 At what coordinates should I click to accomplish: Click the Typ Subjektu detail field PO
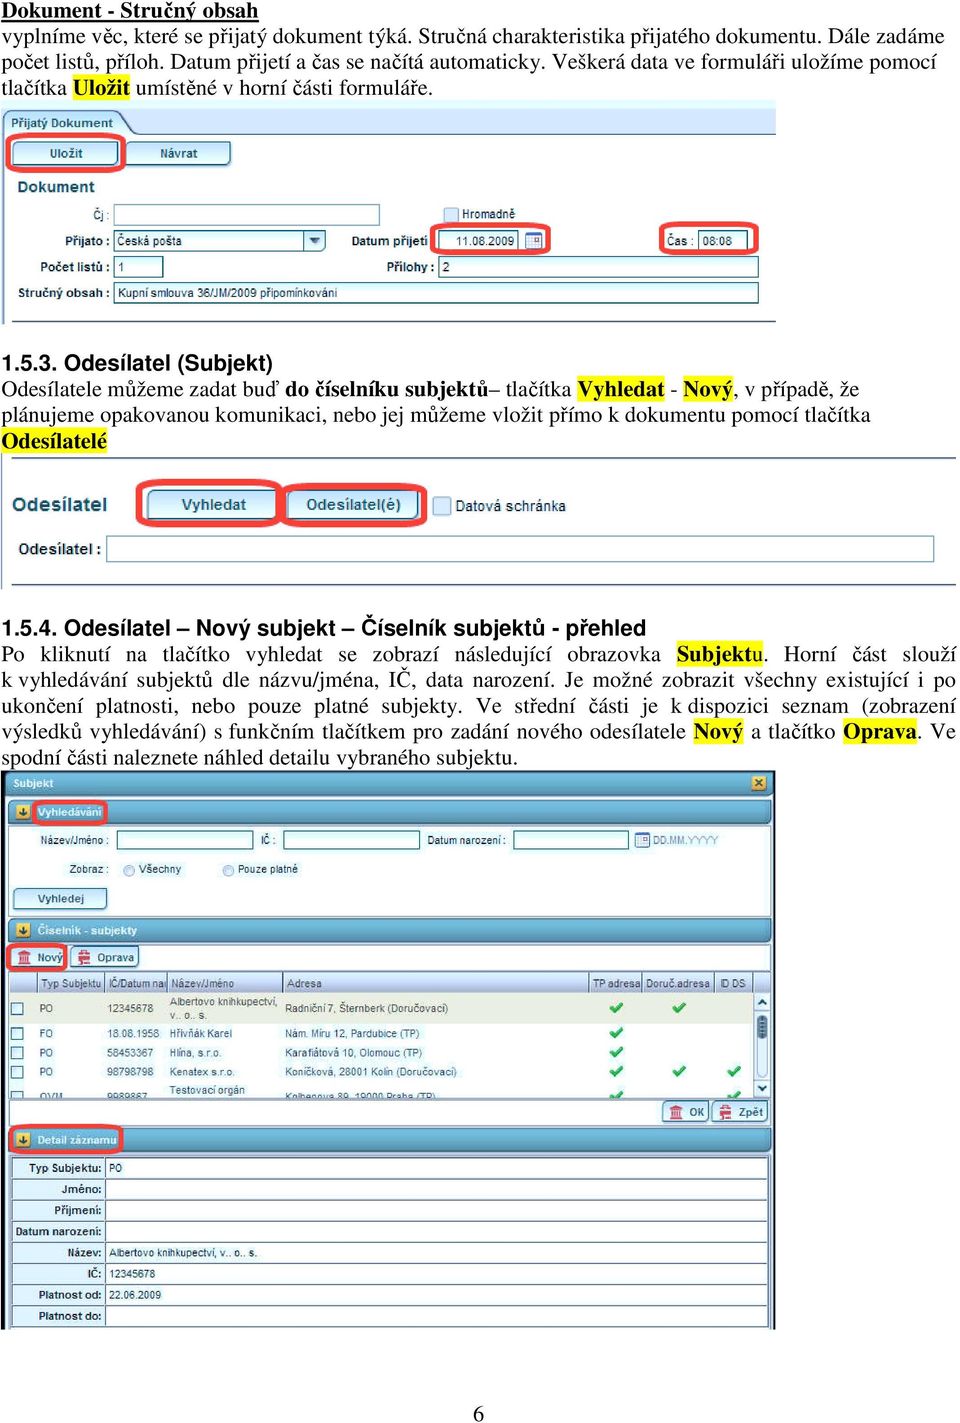(x=436, y=1168)
